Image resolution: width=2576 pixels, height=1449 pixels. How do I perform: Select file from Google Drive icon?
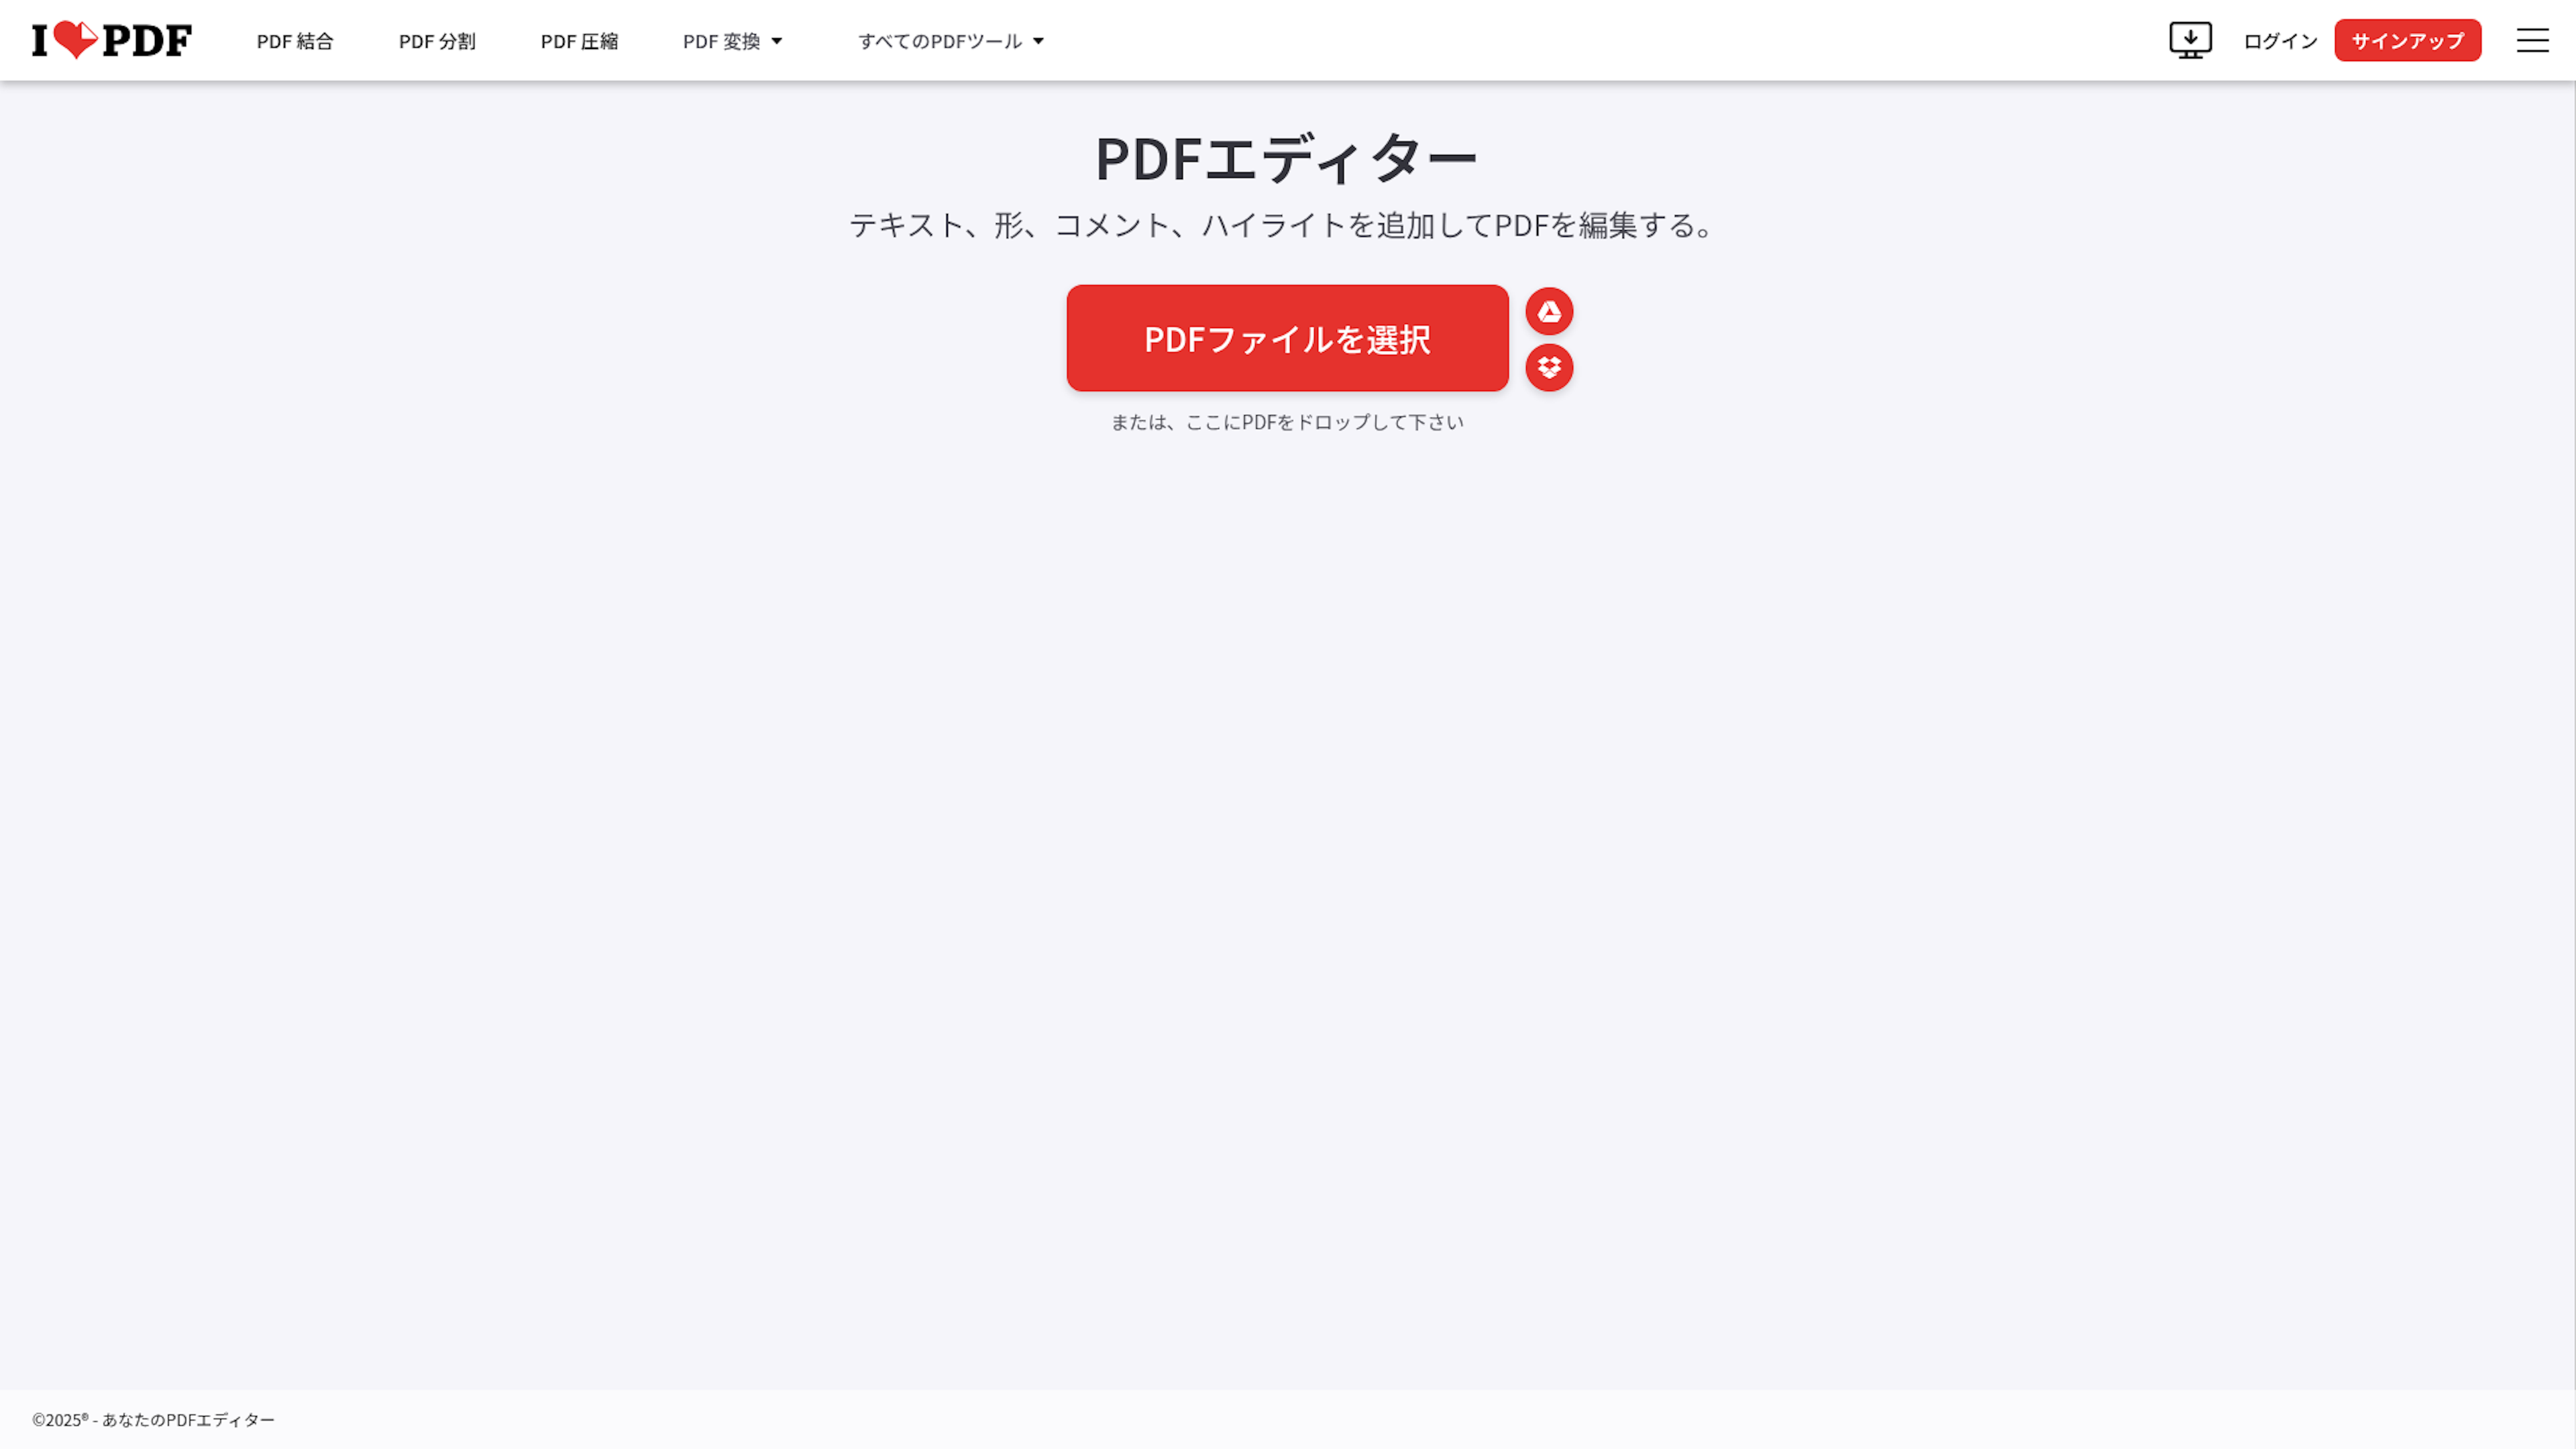[x=1549, y=311]
